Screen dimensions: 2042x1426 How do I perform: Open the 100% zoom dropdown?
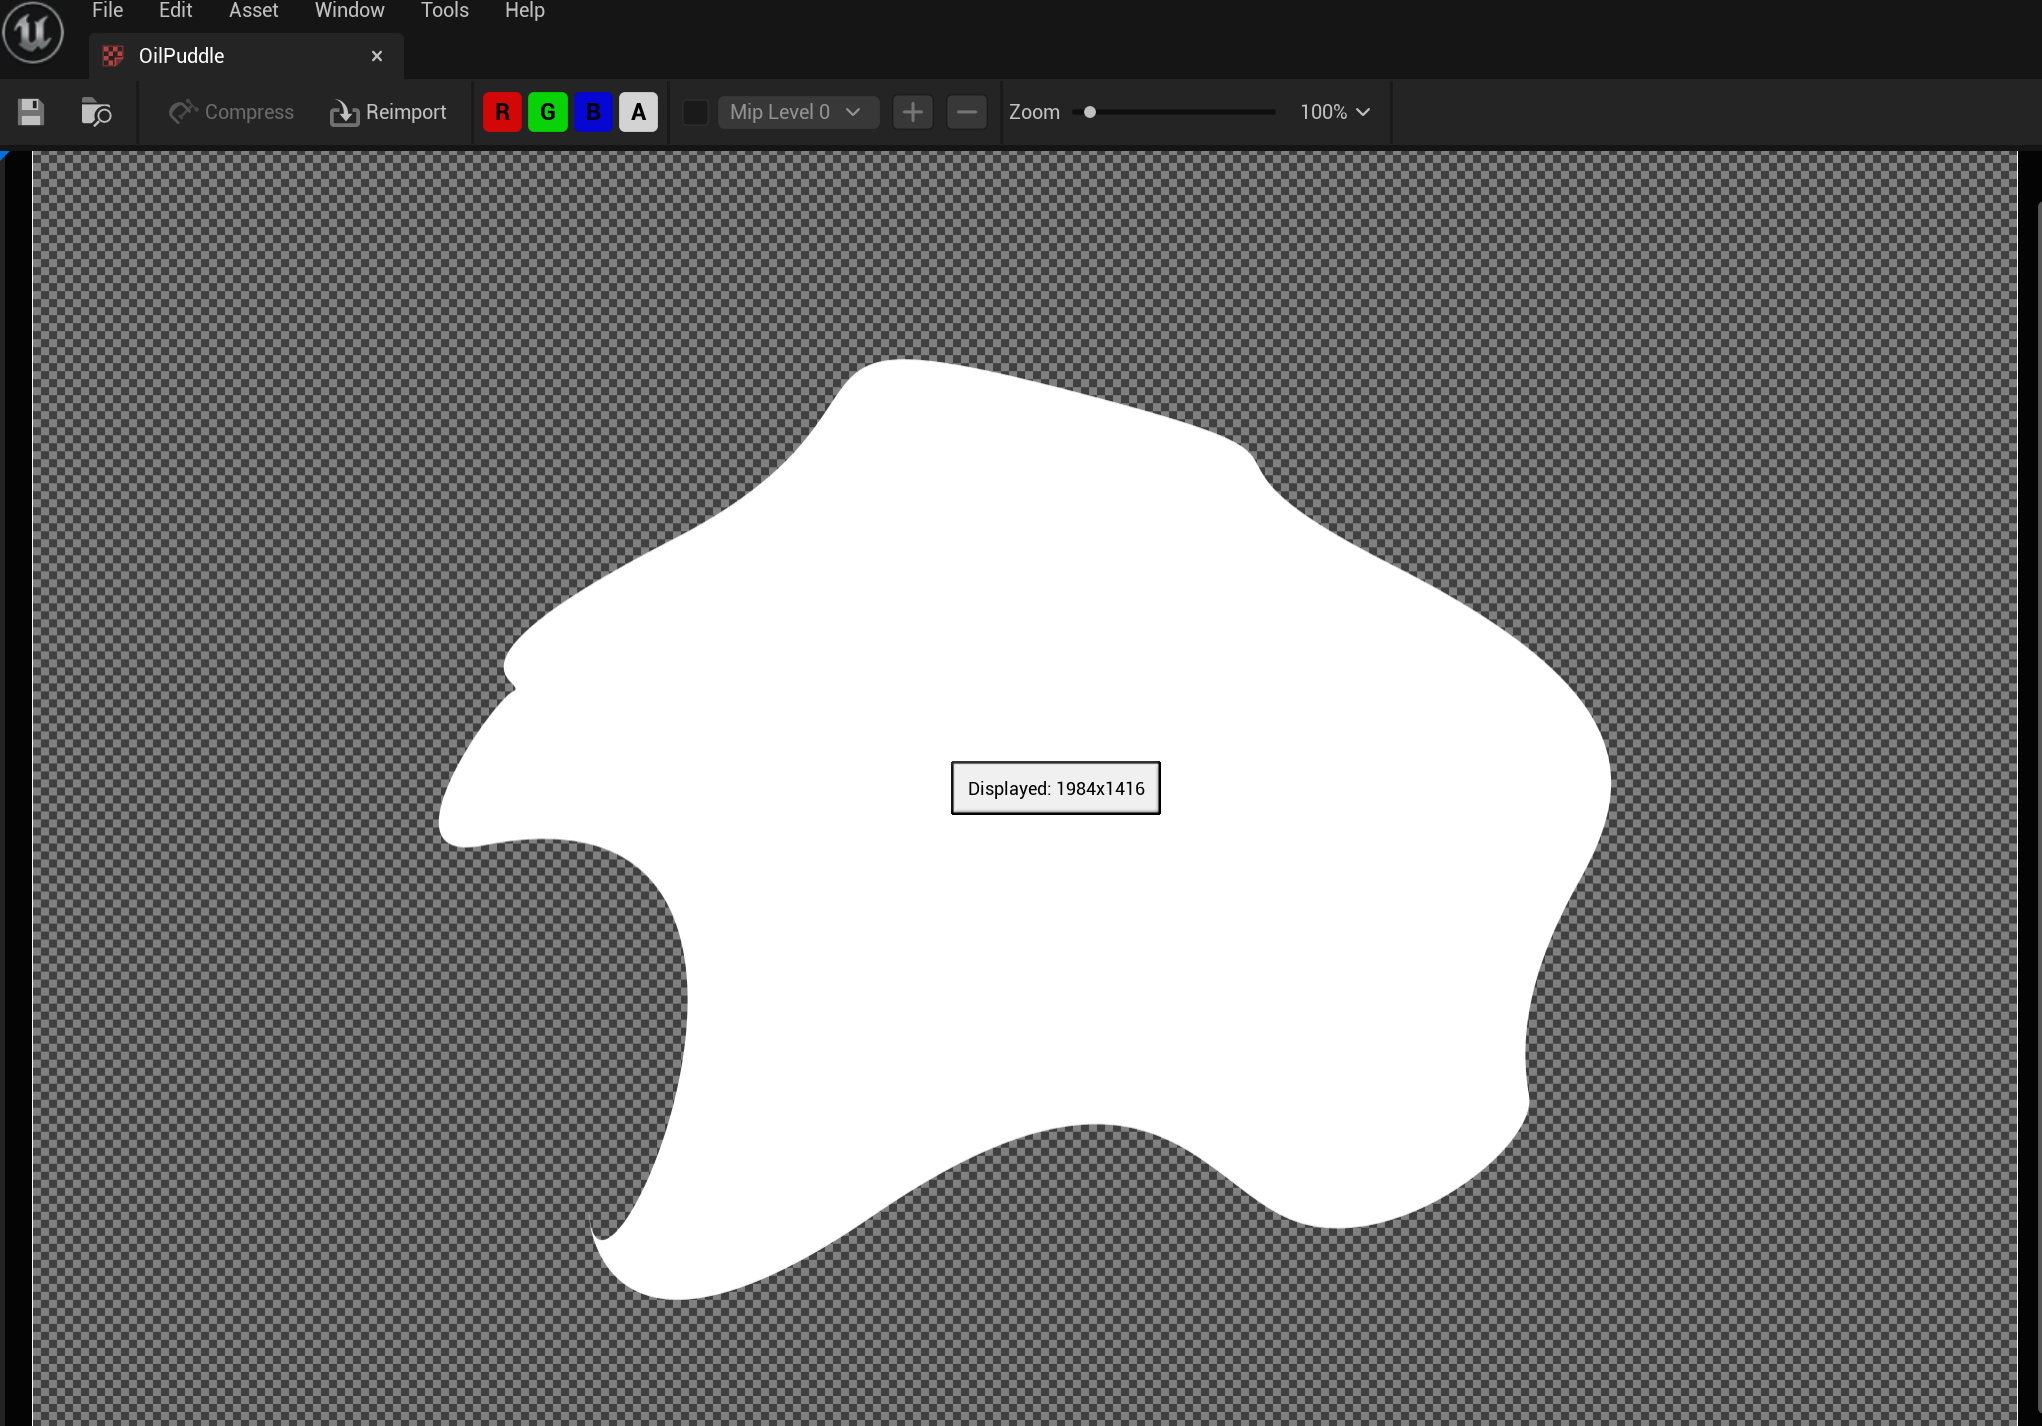(1334, 112)
